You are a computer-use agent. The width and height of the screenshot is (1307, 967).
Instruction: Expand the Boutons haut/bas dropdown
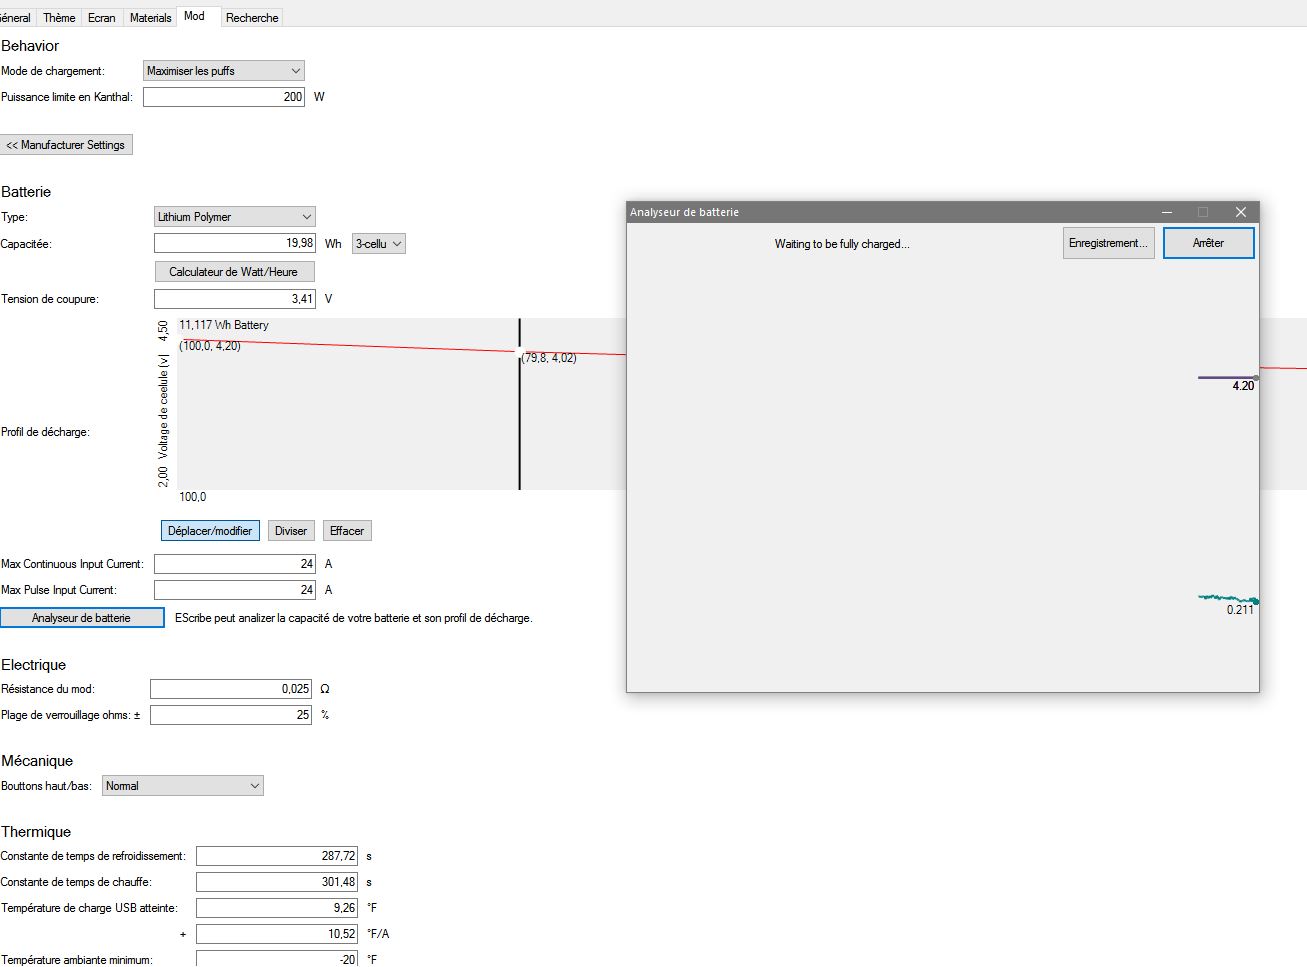pyautogui.click(x=182, y=786)
